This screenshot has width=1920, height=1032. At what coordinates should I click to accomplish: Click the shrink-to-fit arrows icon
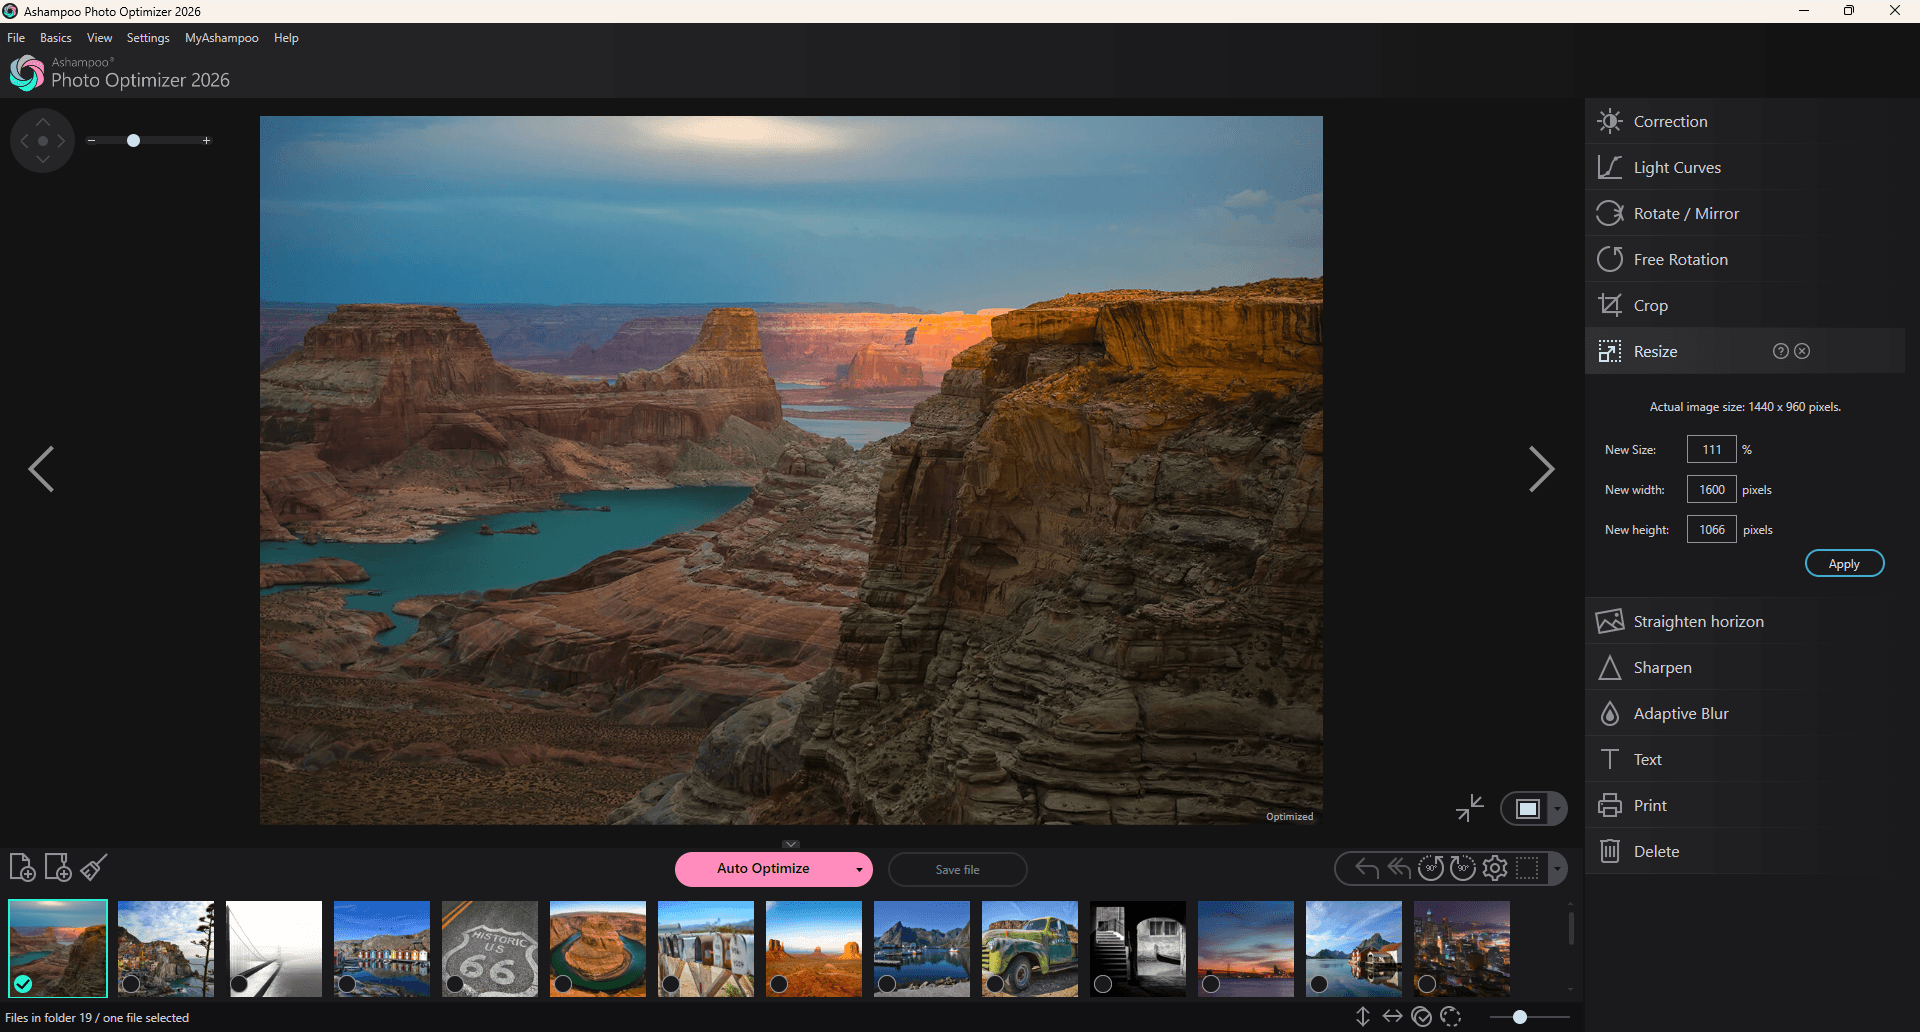point(1470,808)
